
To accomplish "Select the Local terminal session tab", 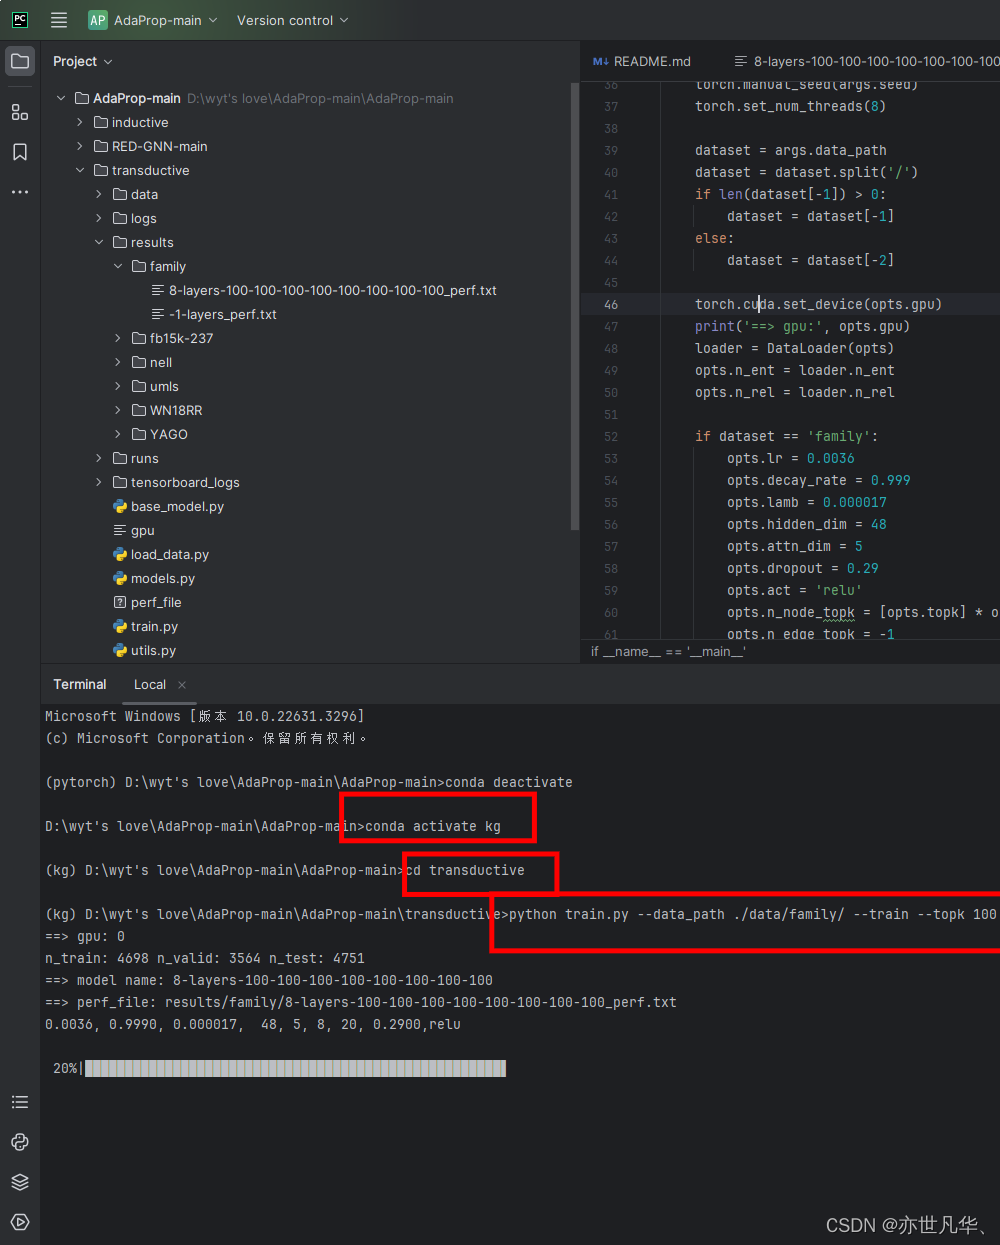I will coord(150,684).
